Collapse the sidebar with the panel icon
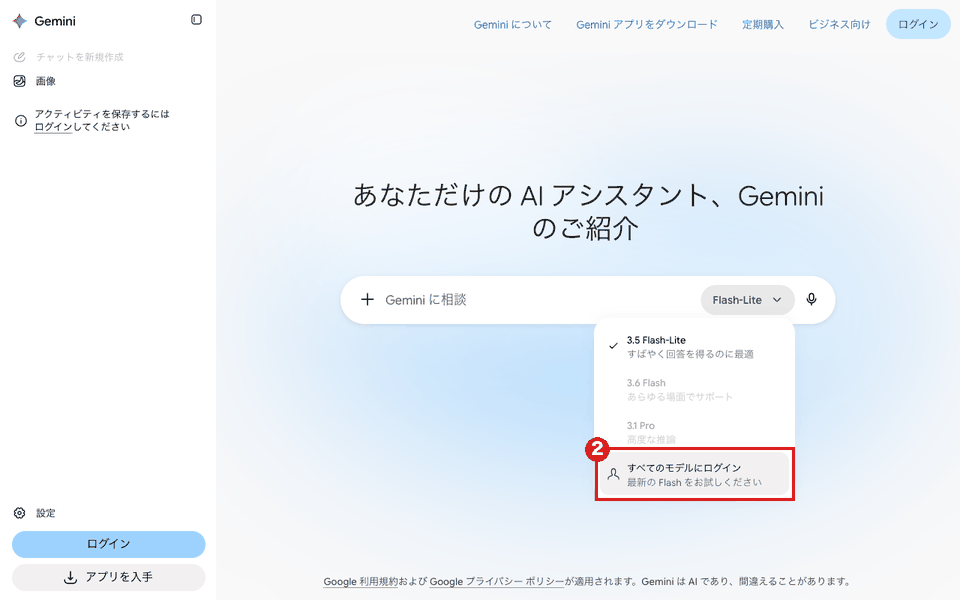960x600 pixels. click(196, 20)
